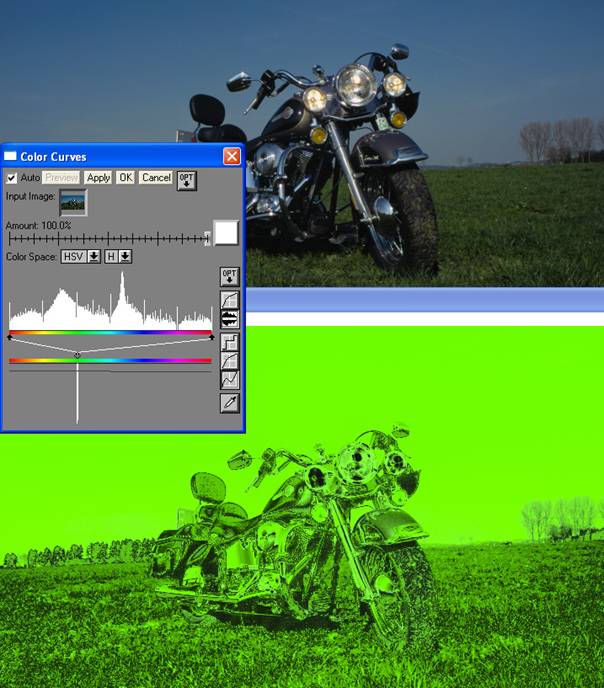Click the right black curve endpoint
The image size is (604, 688).
point(212,337)
